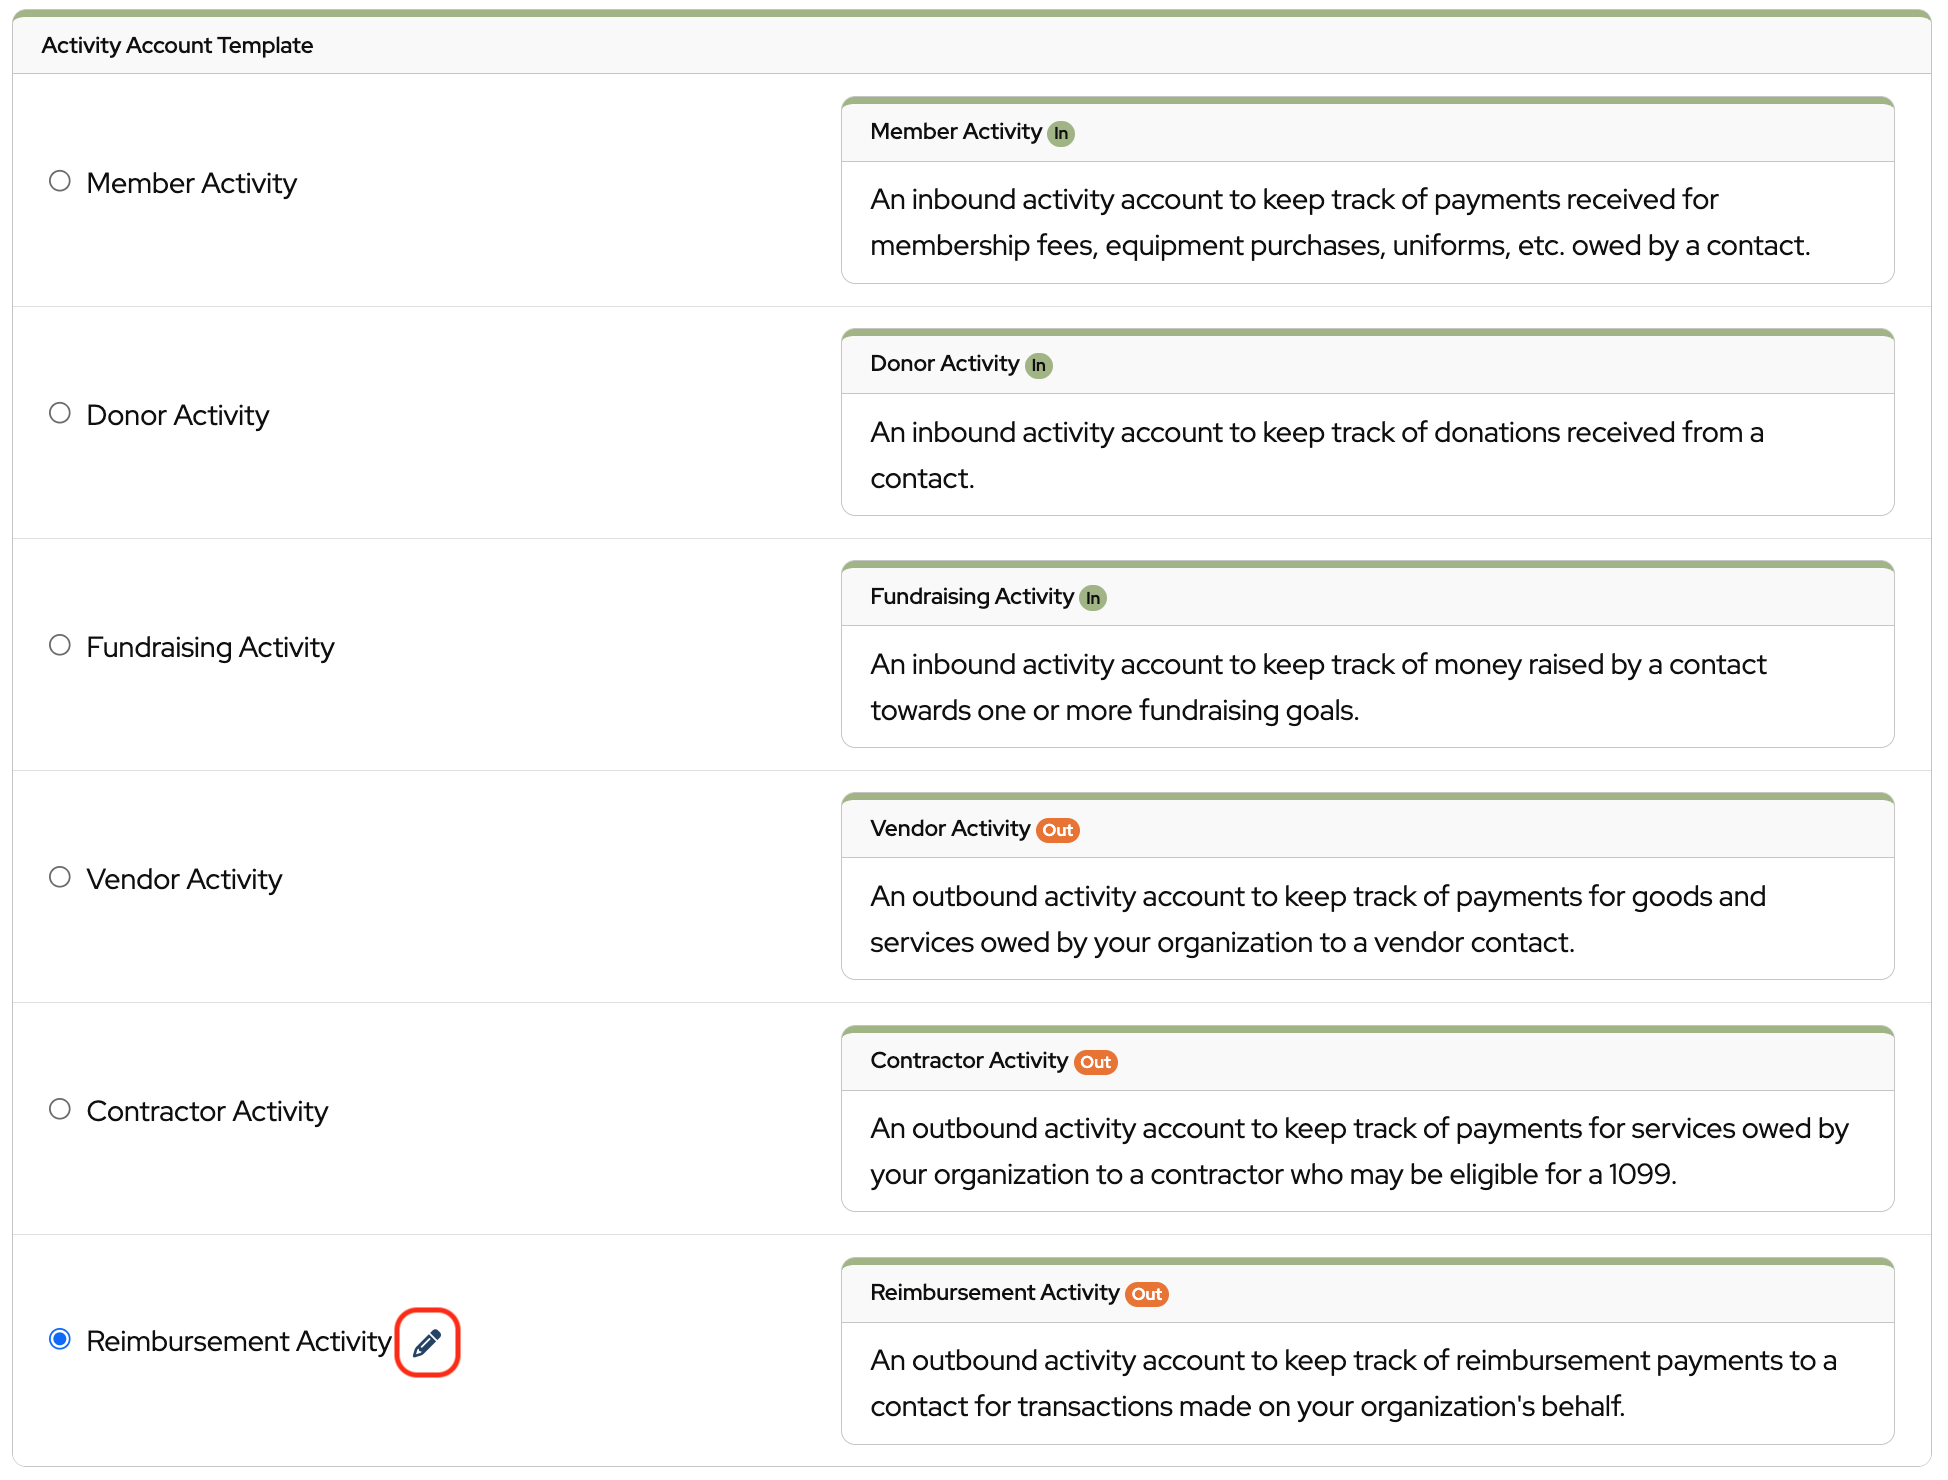The image size is (1948, 1480).
Task: Click the In badge on Member Activity card
Action: [1060, 133]
